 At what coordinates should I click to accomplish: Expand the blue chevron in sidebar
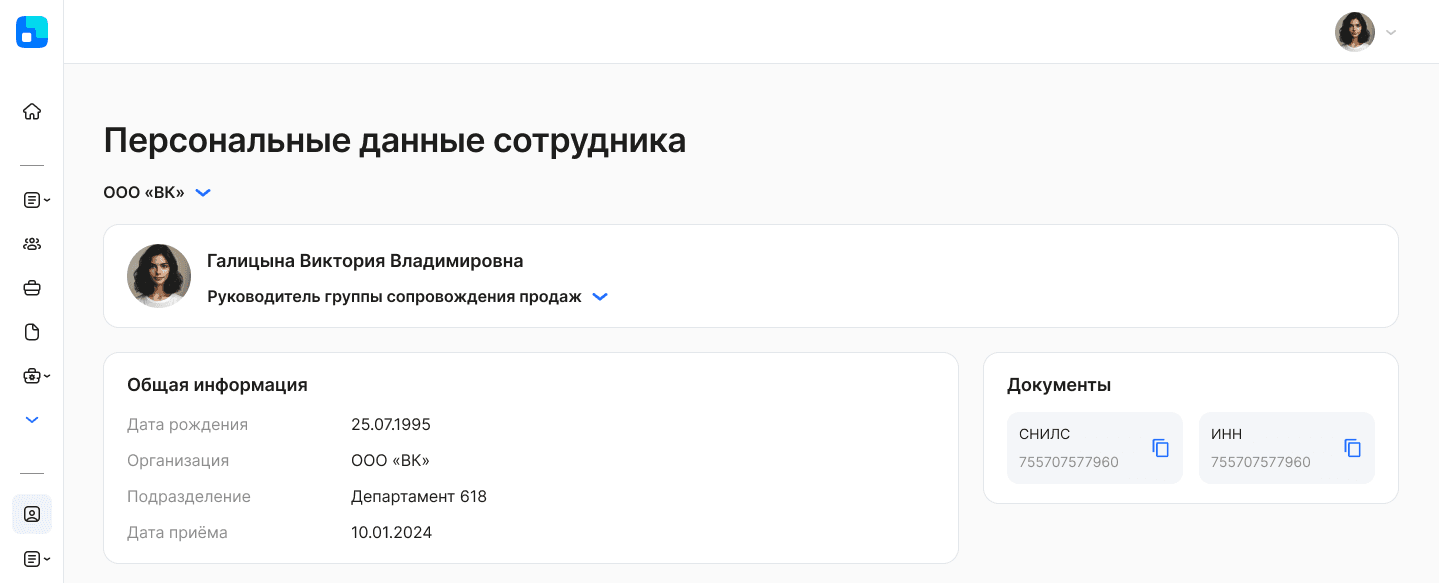(32, 420)
